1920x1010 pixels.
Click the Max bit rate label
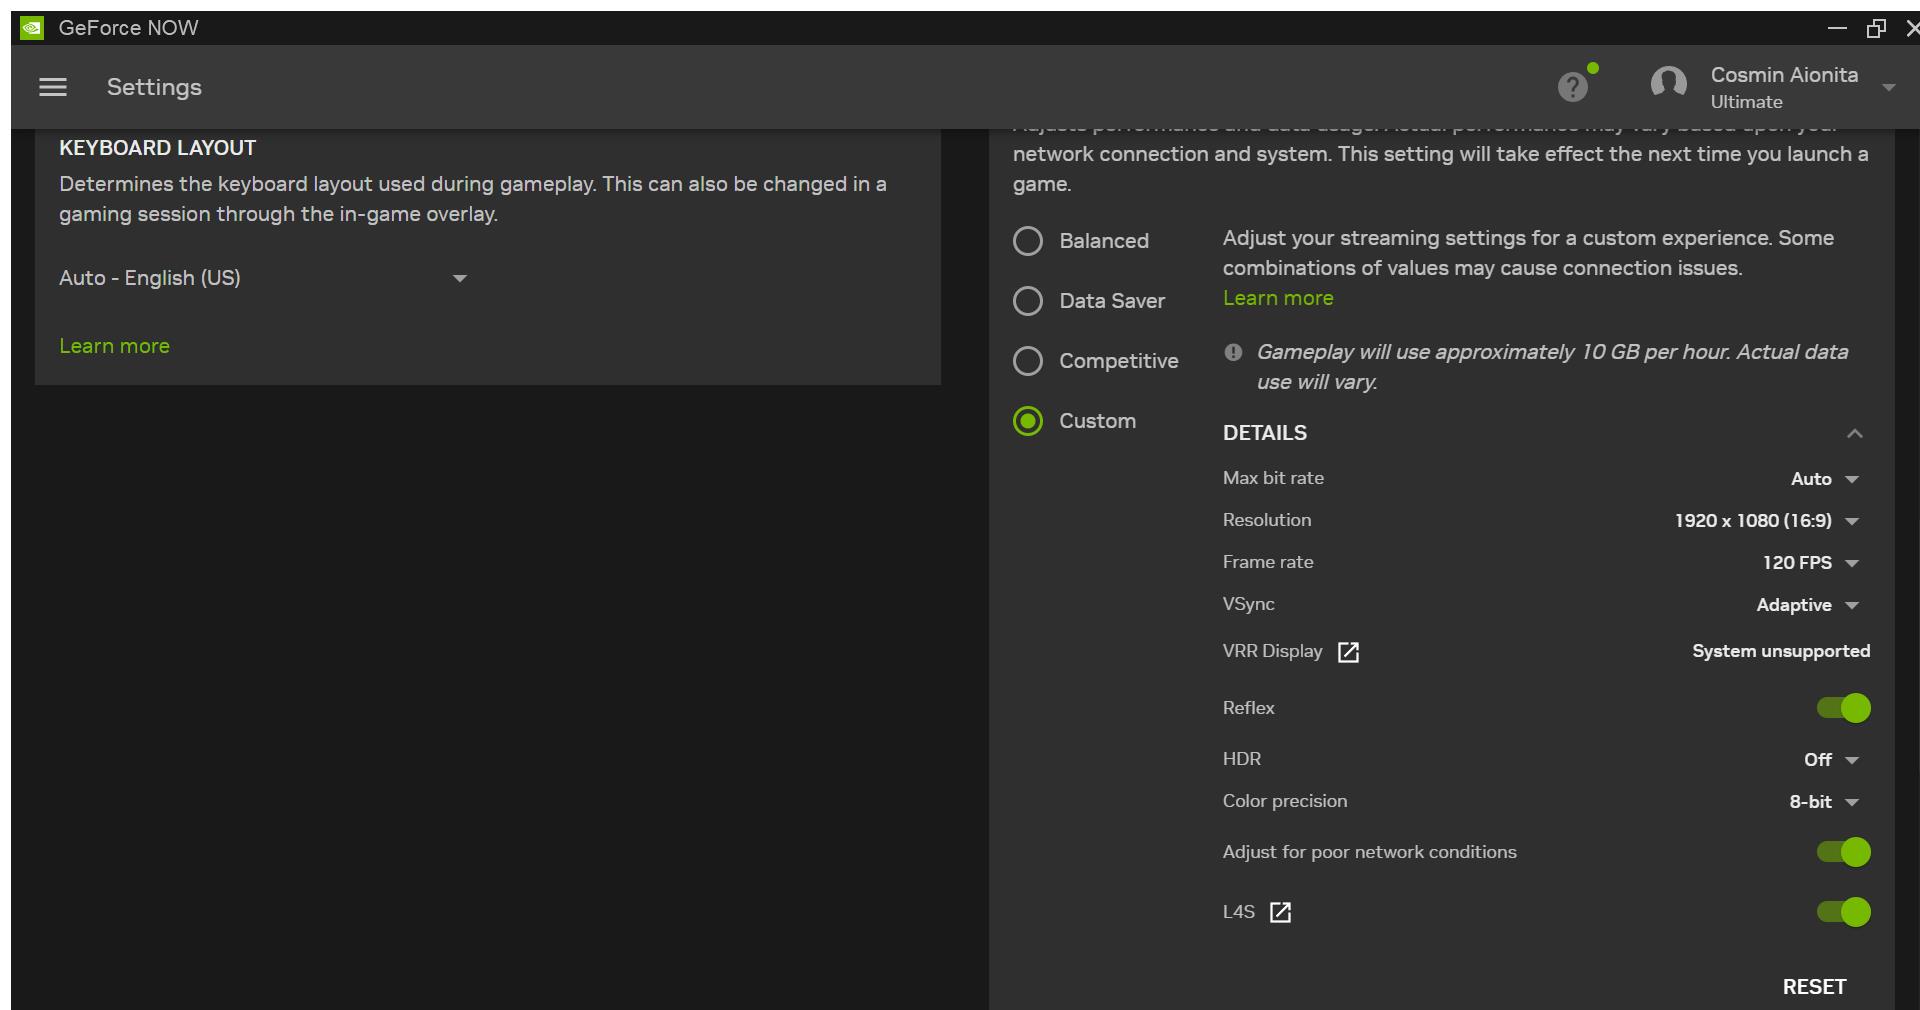point(1273,478)
